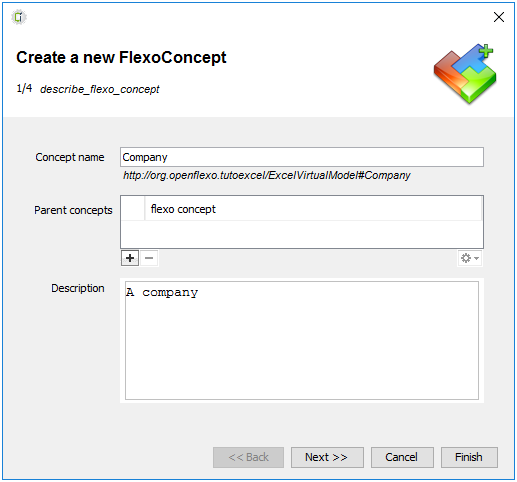517x482 pixels.
Task: Click the FlexoConcept puzzle logo image
Action: [x=465, y=74]
